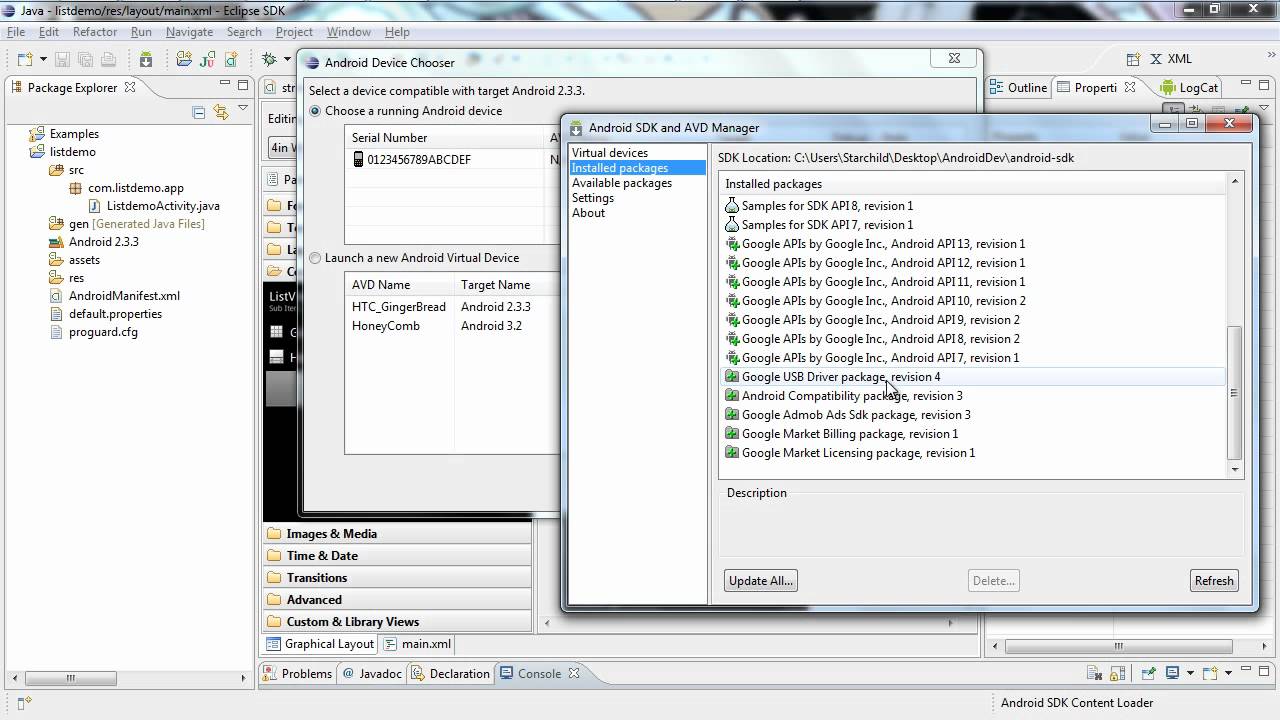Open the New wizard dropdown arrow

click(x=43, y=59)
